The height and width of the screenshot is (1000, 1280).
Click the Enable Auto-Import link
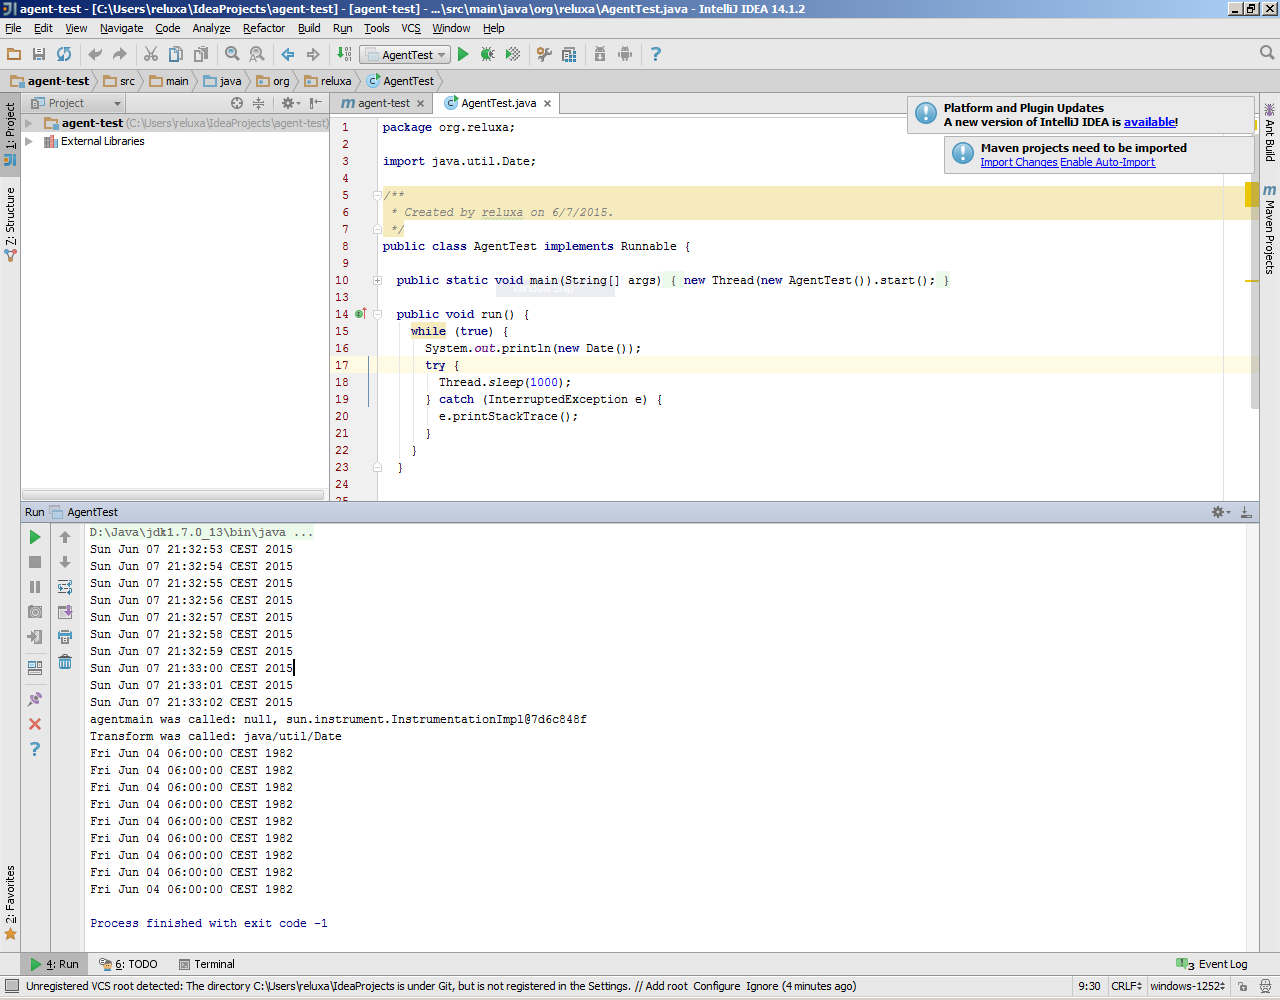1108,162
